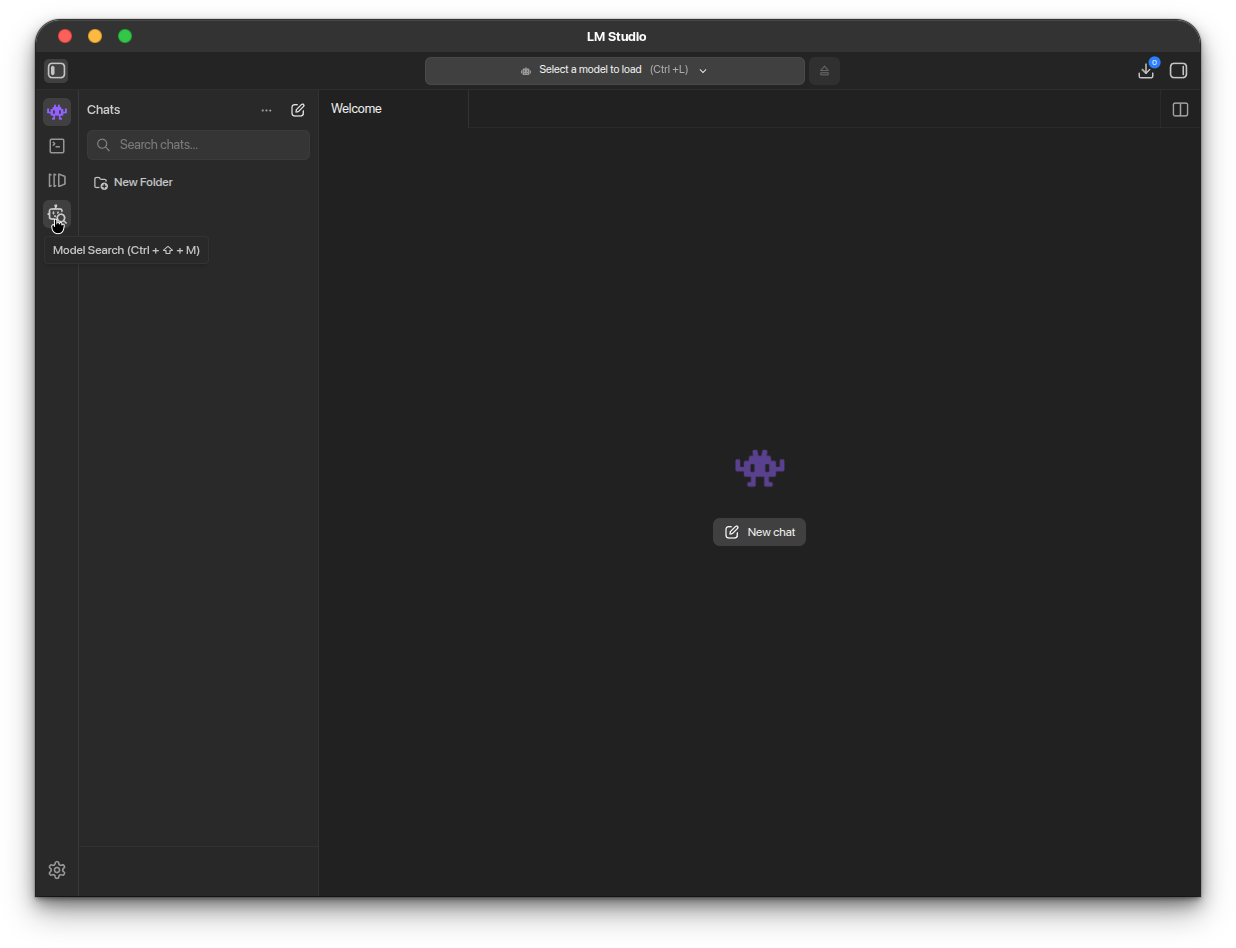Open the Downloads icon with badge
Viewport: 1236px width, 948px height.
coord(1146,71)
